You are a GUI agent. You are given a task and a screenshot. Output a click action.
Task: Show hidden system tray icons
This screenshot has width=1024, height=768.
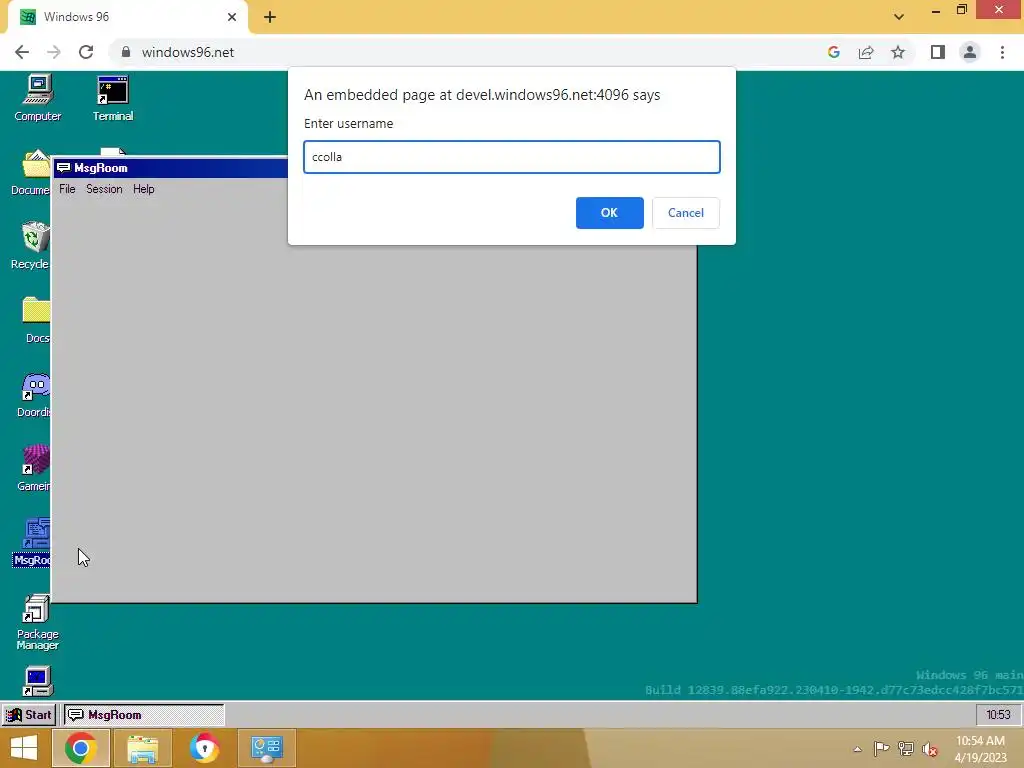click(857, 749)
